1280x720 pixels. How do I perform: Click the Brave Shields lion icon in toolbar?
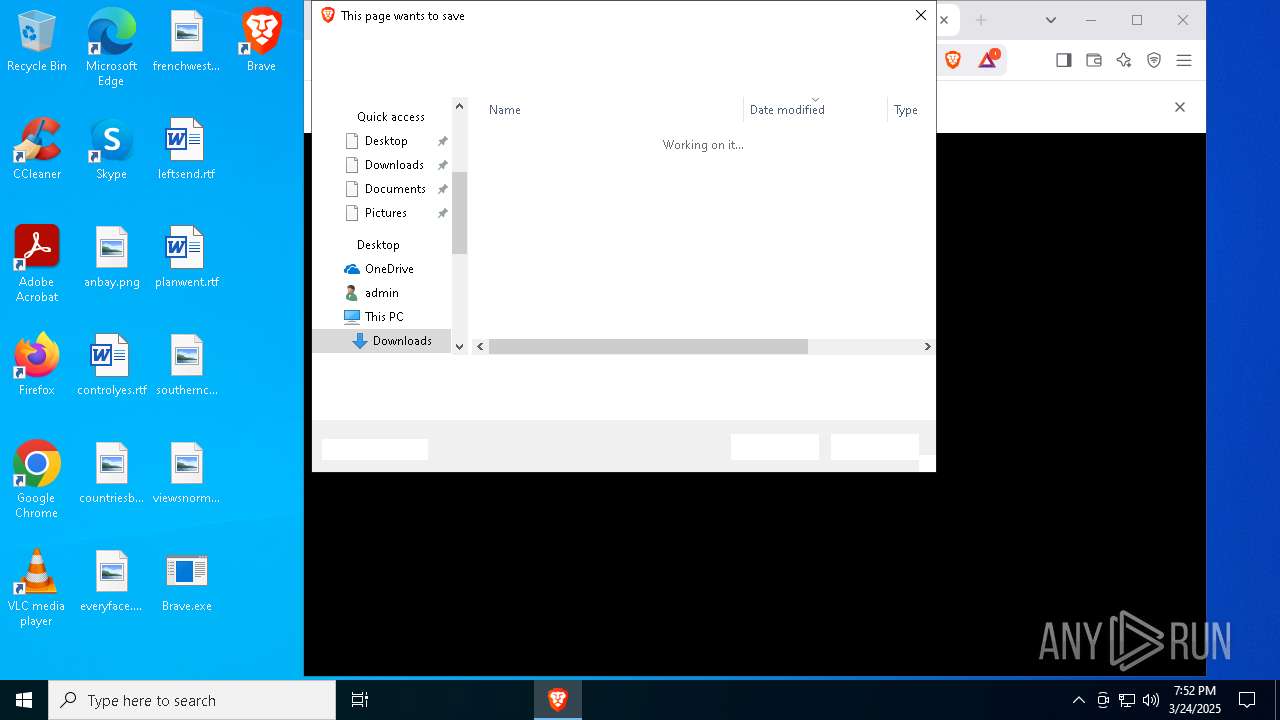[x=953, y=60]
